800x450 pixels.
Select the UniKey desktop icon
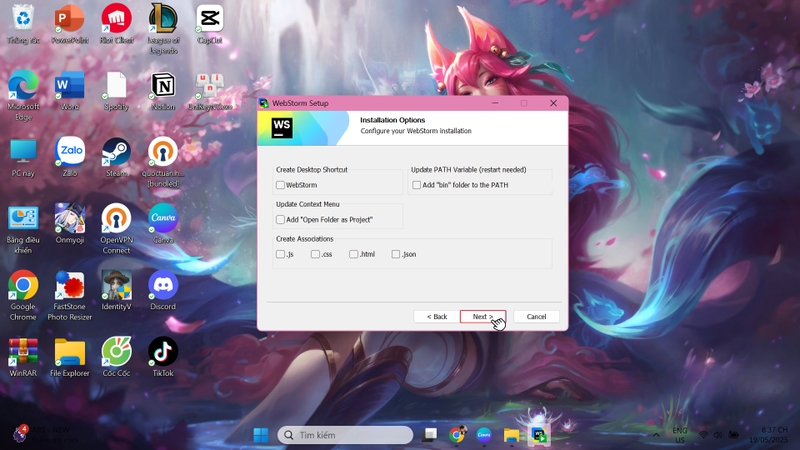click(x=210, y=91)
